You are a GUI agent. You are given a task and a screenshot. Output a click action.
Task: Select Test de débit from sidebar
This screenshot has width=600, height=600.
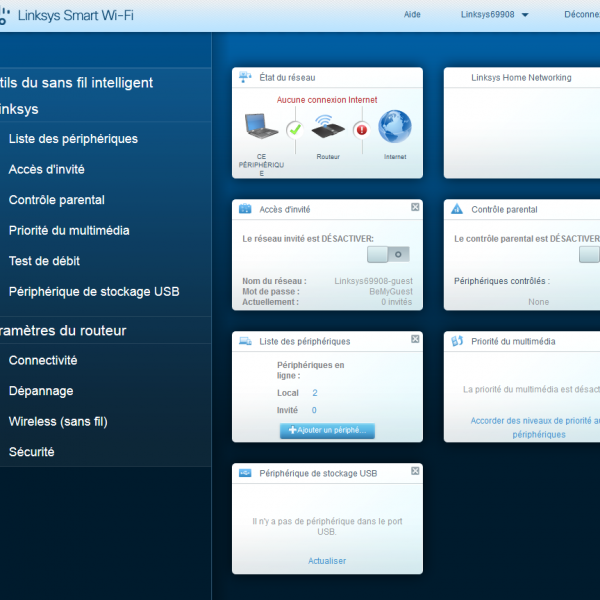pos(44,261)
